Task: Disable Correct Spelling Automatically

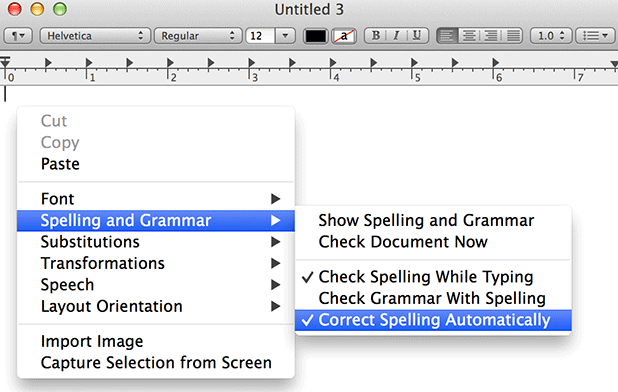Action: [433, 320]
